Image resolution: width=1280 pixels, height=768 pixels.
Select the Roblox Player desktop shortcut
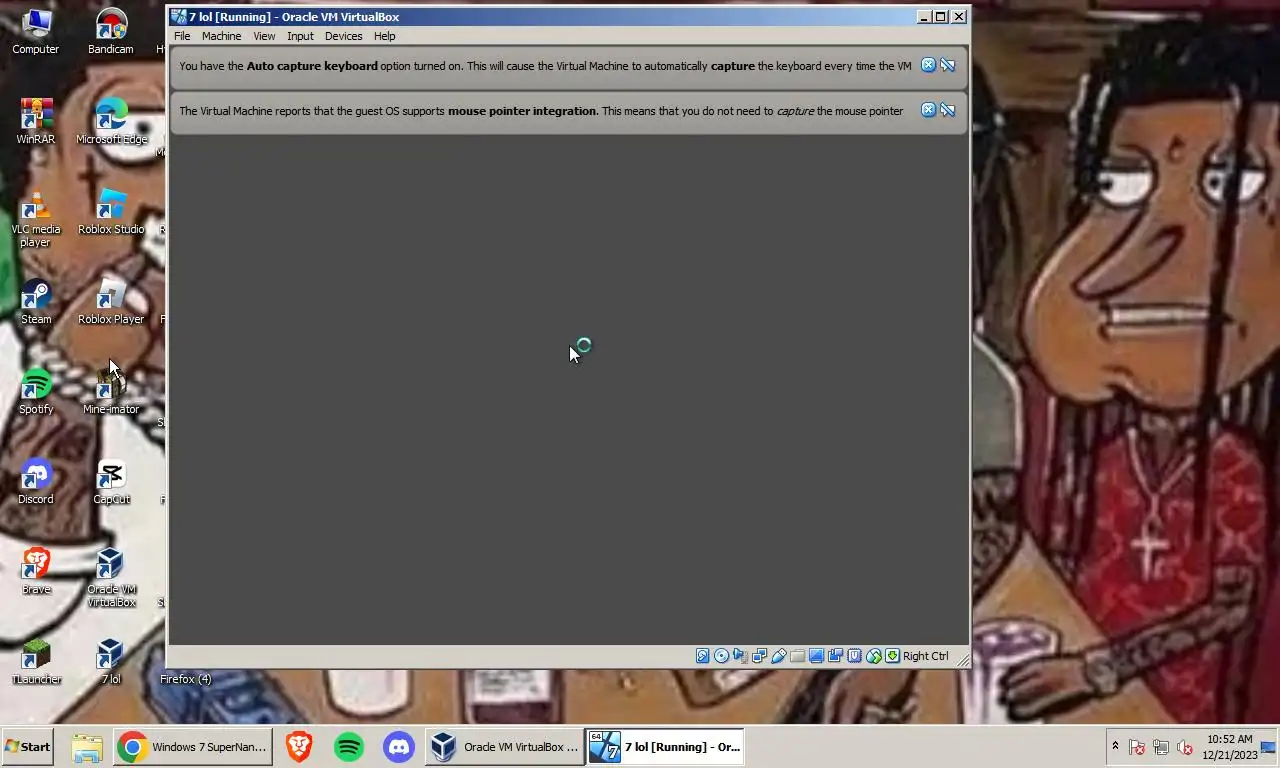tap(111, 302)
